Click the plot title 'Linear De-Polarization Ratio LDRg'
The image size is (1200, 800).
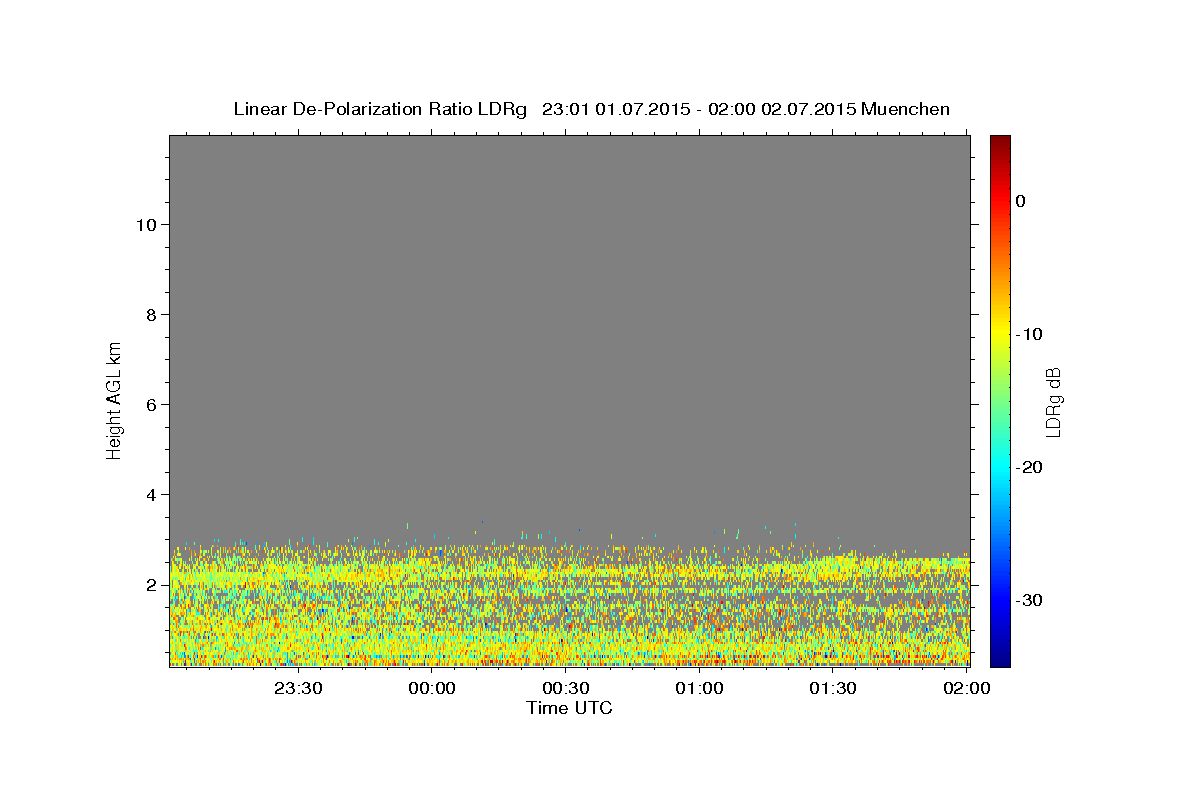(380, 109)
